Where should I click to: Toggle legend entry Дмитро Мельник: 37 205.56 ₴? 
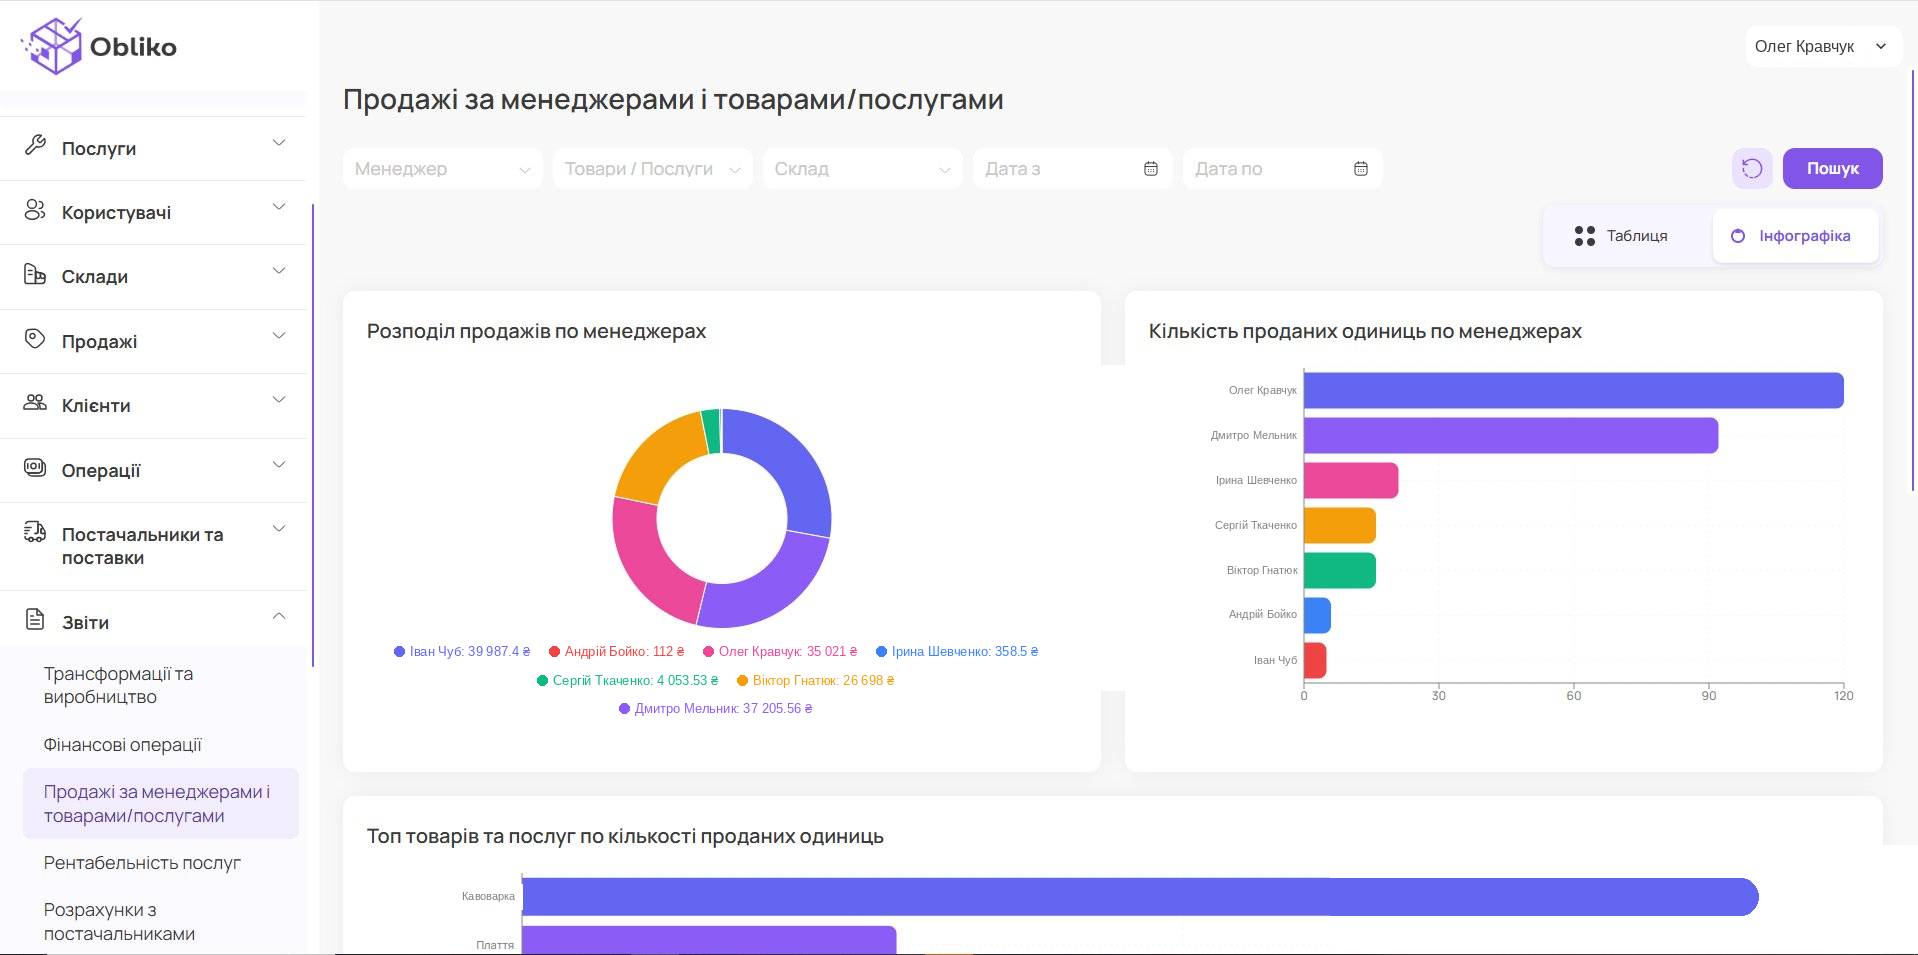pyautogui.click(x=715, y=708)
